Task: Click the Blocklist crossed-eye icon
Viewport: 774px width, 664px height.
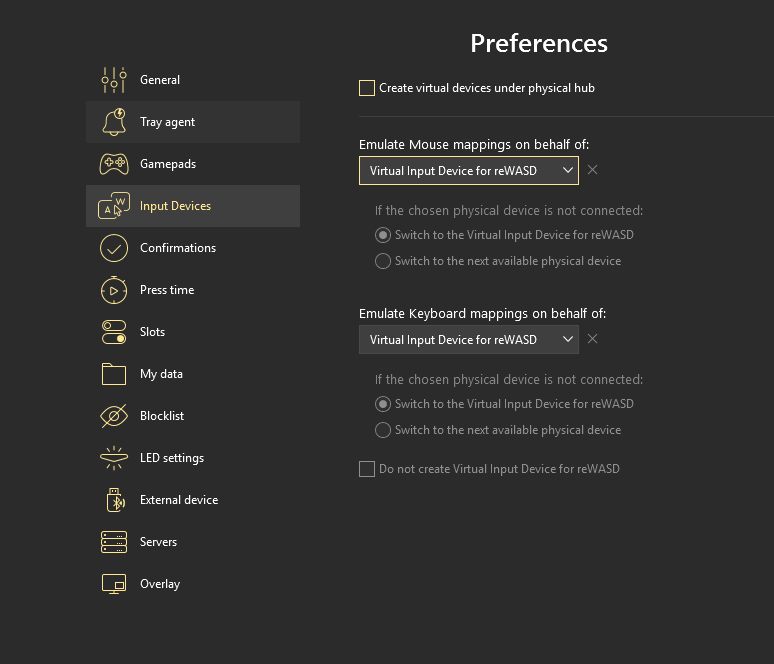Action: [114, 416]
